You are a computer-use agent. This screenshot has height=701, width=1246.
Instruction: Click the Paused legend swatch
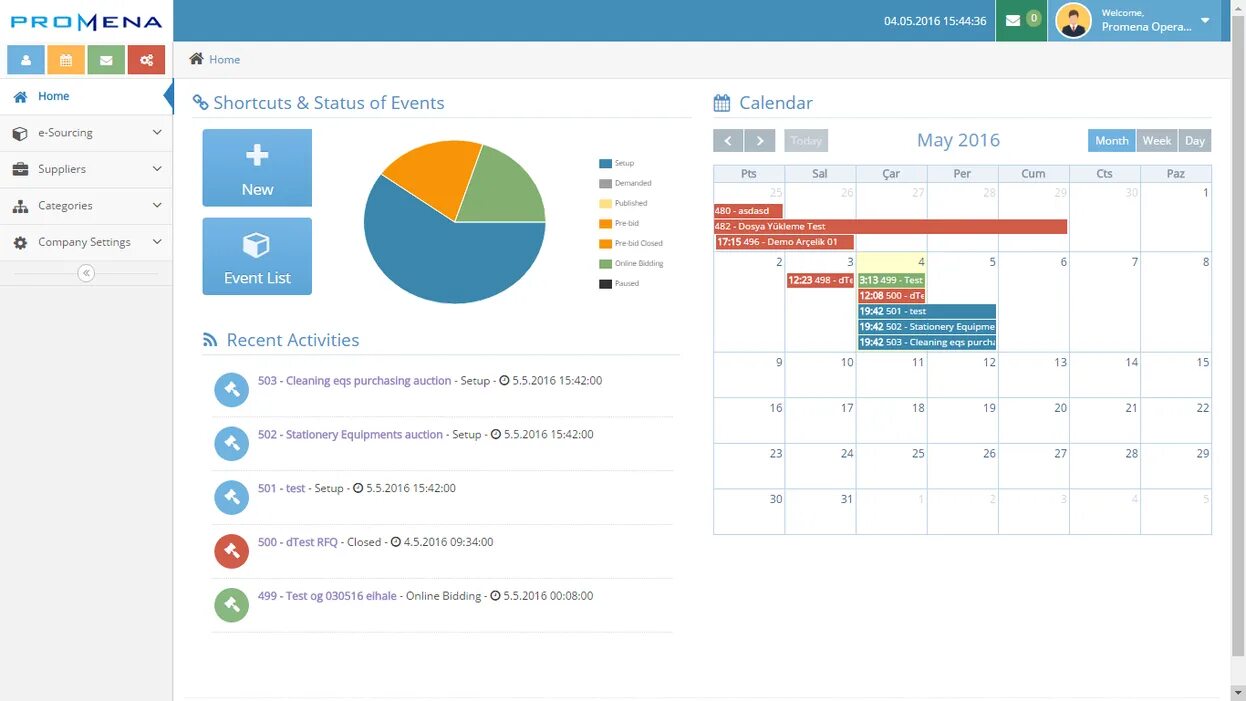pos(605,284)
